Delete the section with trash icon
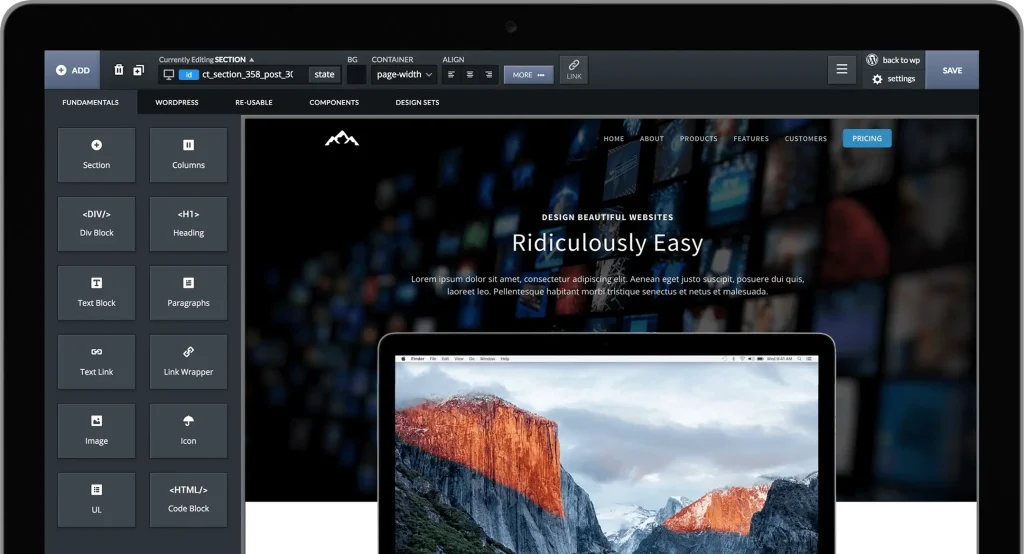Viewport: 1024px width, 554px height. [x=119, y=70]
